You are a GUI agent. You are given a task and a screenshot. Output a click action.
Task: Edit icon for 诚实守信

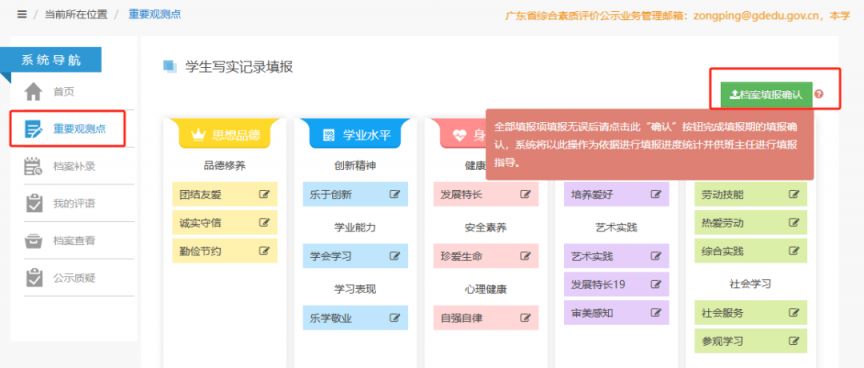264,223
